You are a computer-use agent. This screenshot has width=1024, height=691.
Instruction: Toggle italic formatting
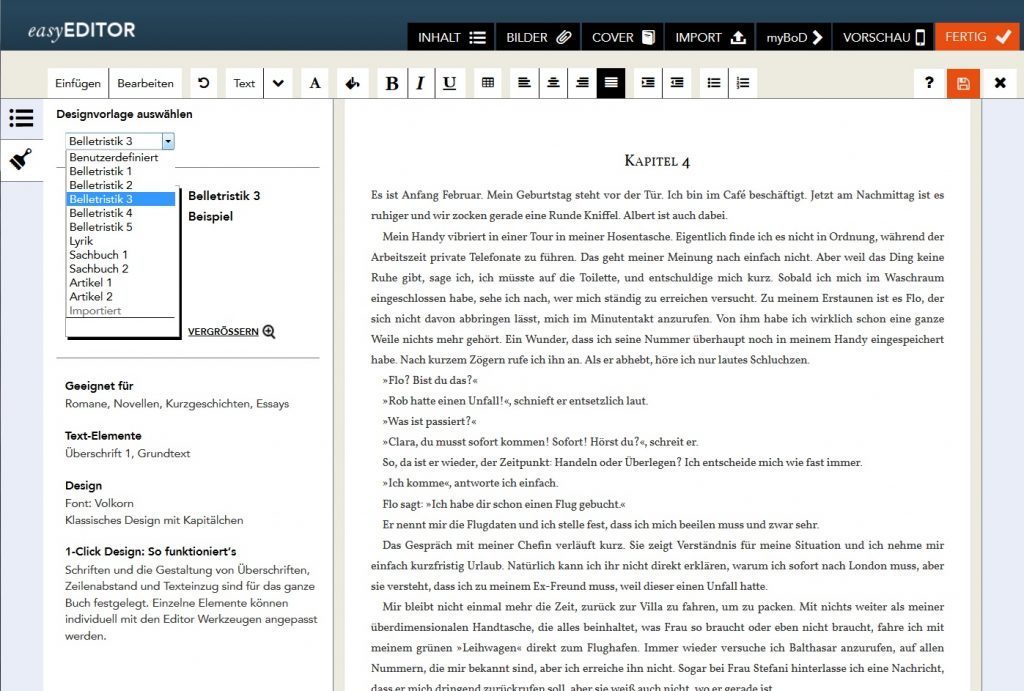point(421,83)
